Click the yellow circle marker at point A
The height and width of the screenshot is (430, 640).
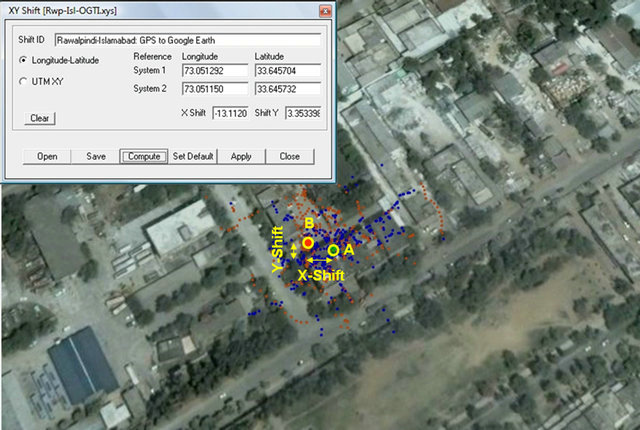[x=333, y=250]
